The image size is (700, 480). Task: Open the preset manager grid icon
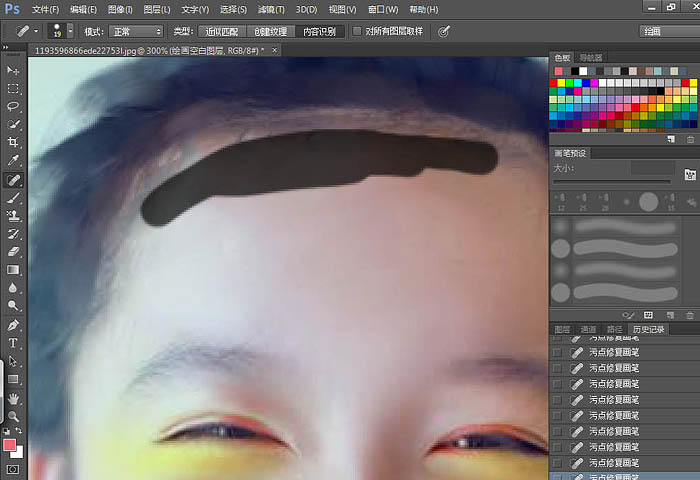(648, 315)
